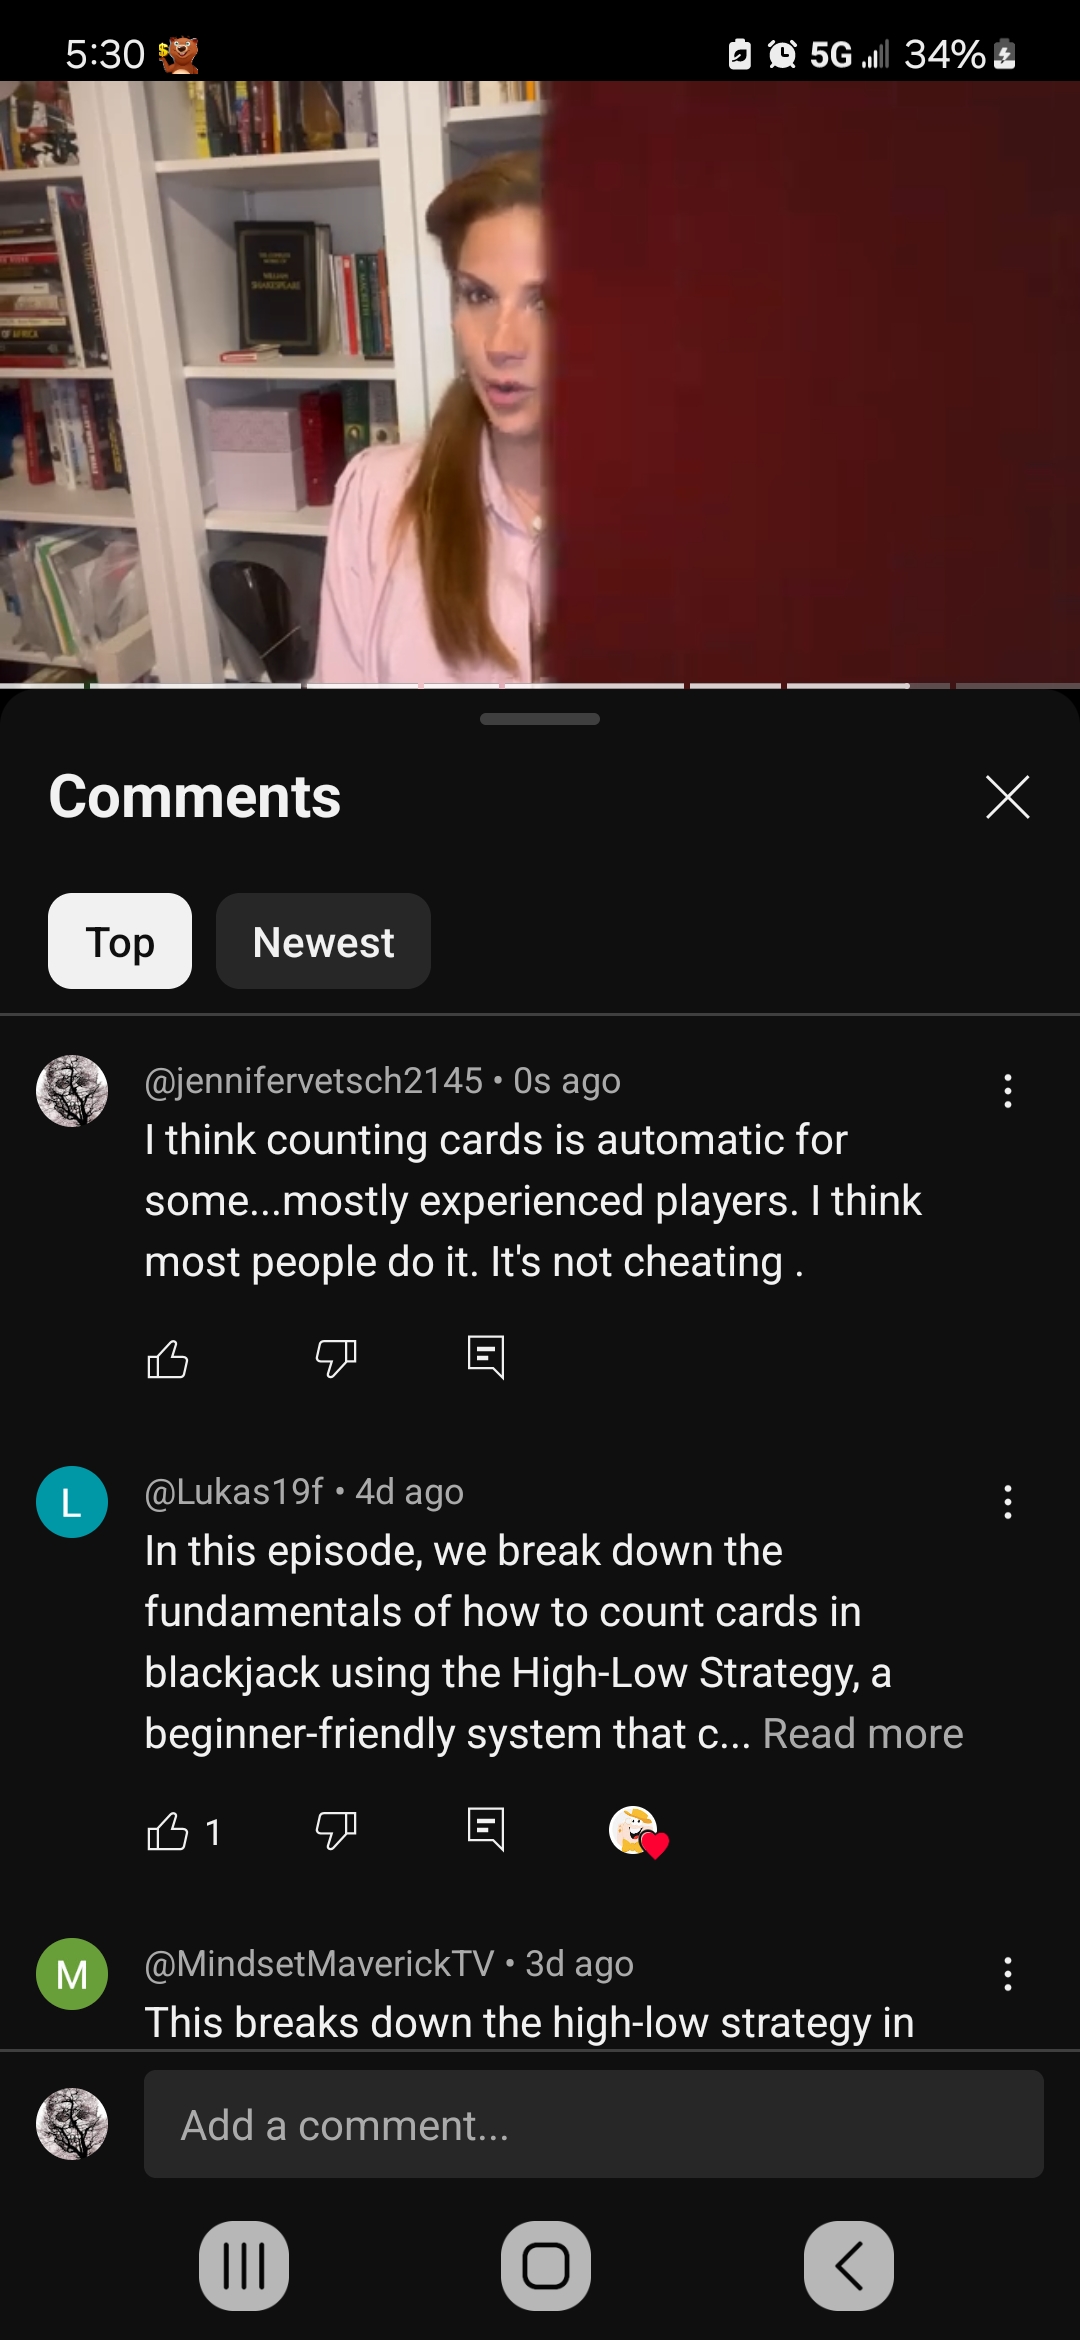Screen dimensions: 1080x2340
Task: Tap the Android back navigation button
Action: click(849, 2266)
